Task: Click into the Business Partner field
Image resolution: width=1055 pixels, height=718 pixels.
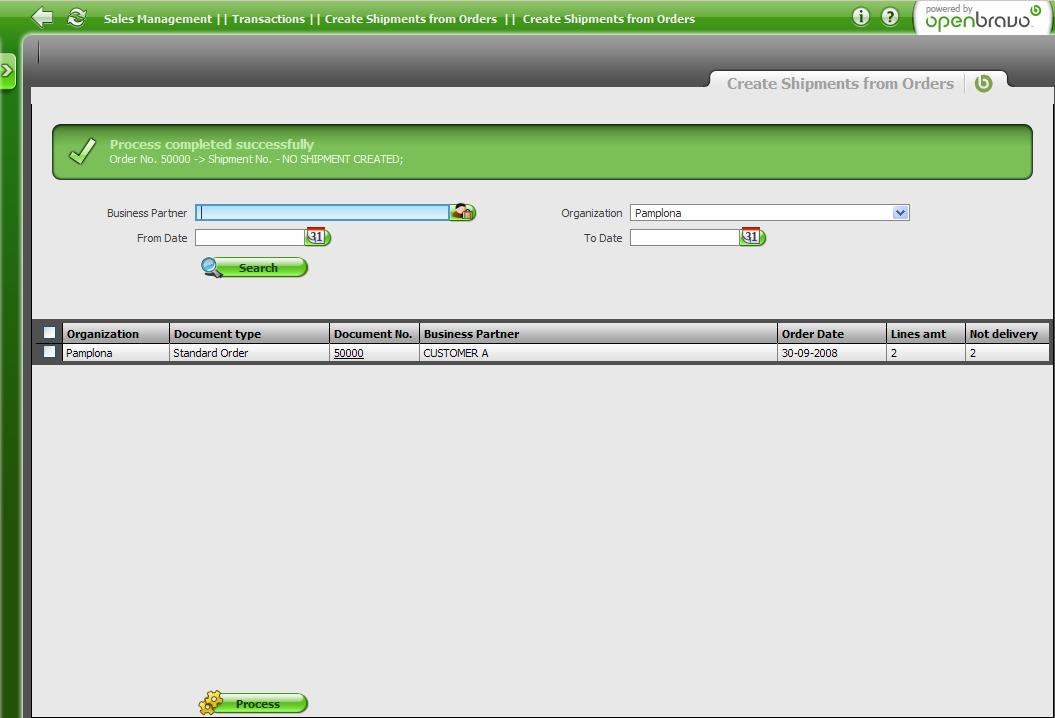Action: pos(322,213)
